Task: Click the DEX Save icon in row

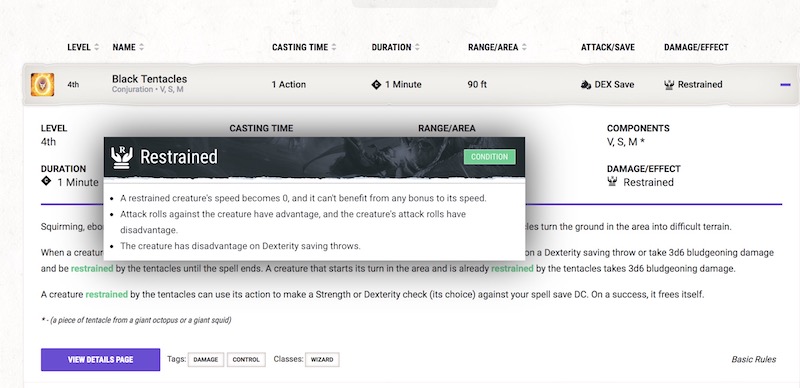Action: (586, 85)
